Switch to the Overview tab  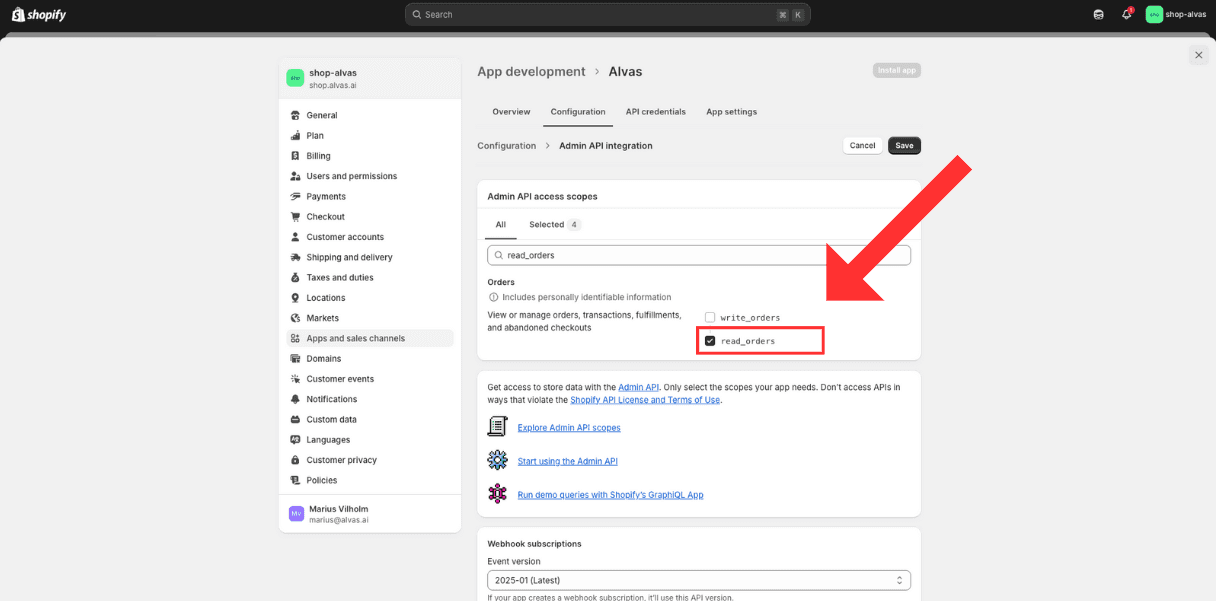(x=511, y=111)
